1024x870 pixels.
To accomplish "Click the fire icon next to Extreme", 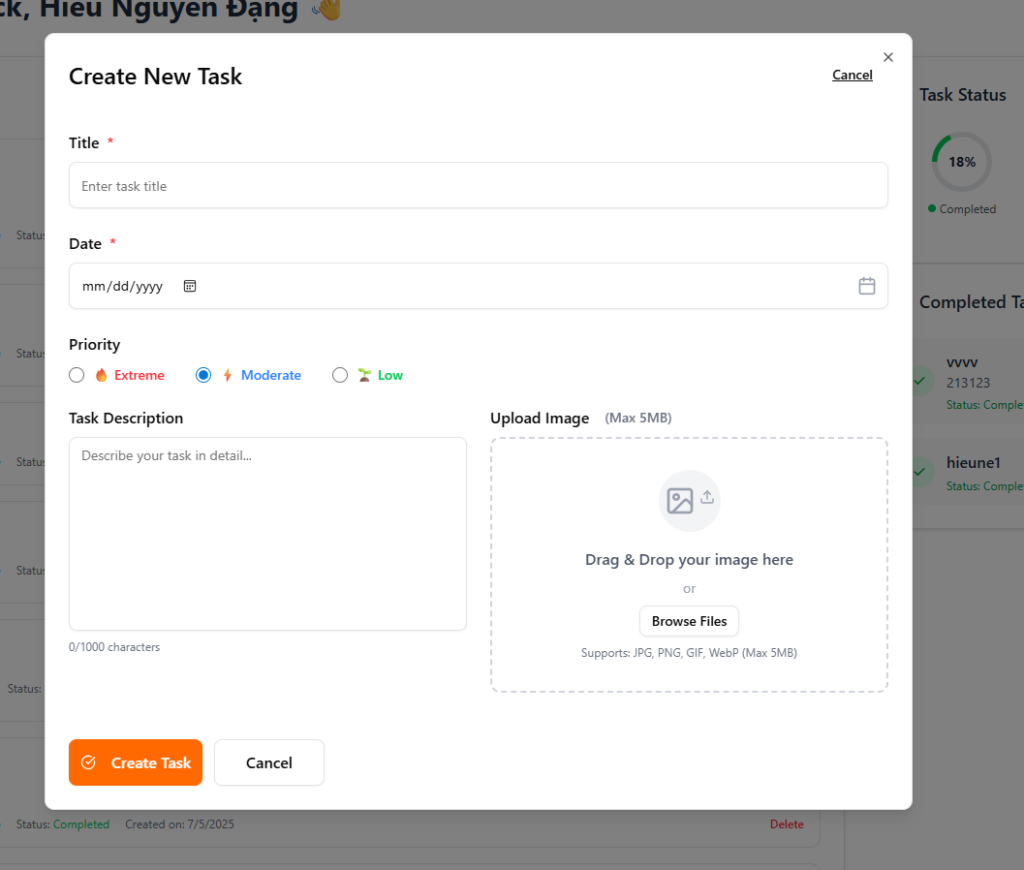I will coord(101,375).
